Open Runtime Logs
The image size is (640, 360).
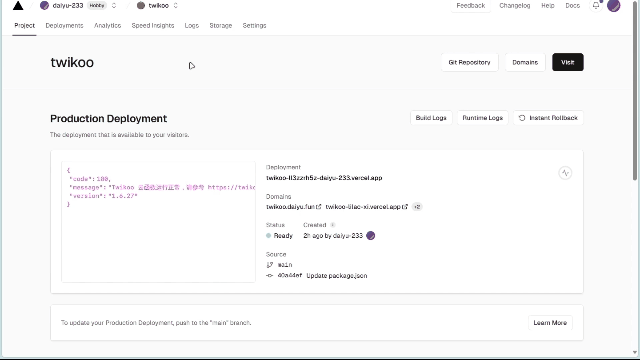tap(482, 118)
